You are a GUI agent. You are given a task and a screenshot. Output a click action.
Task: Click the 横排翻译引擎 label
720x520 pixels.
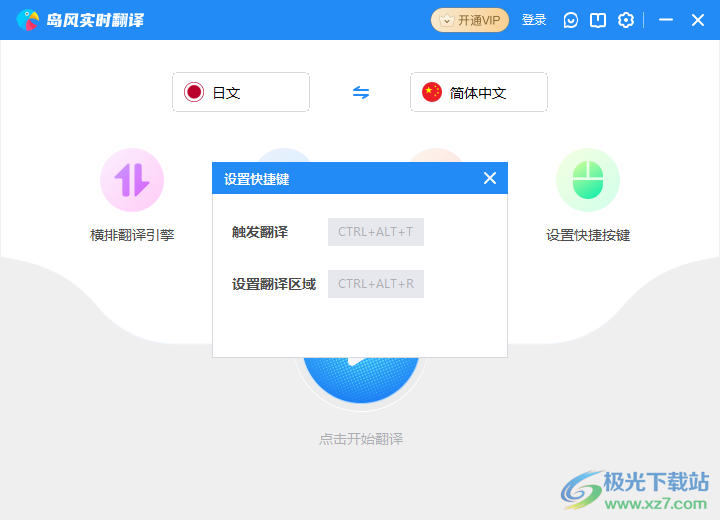[x=132, y=235]
